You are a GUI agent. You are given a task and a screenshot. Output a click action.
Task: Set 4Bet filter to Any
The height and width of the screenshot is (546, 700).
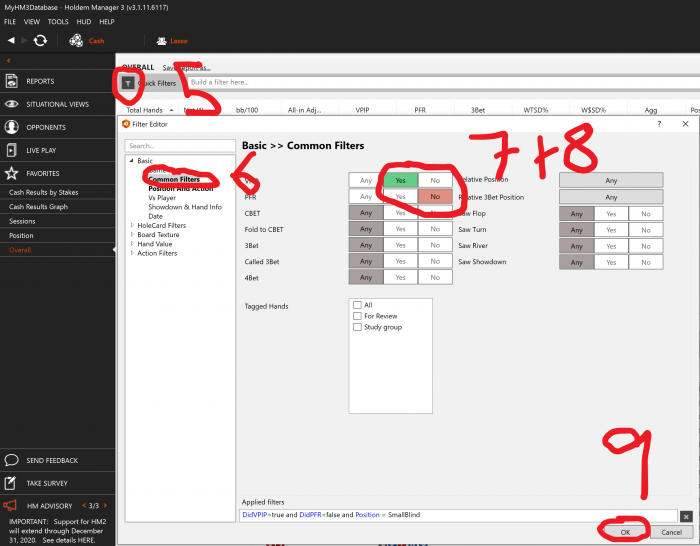(x=366, y=277)
